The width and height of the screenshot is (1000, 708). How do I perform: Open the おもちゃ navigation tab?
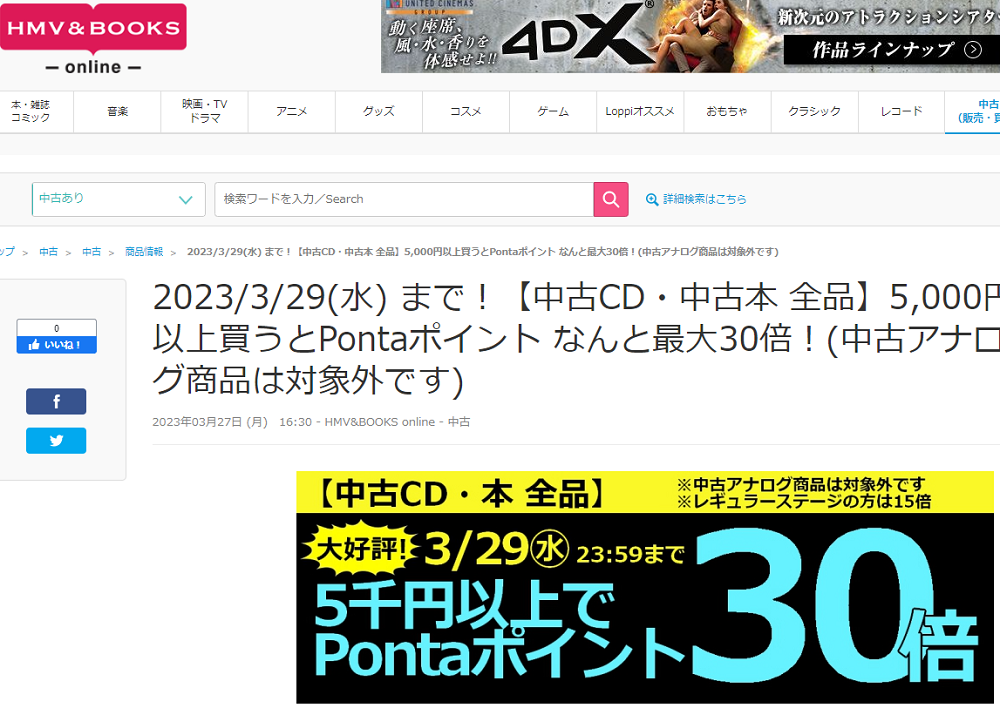tap(727, 112)
